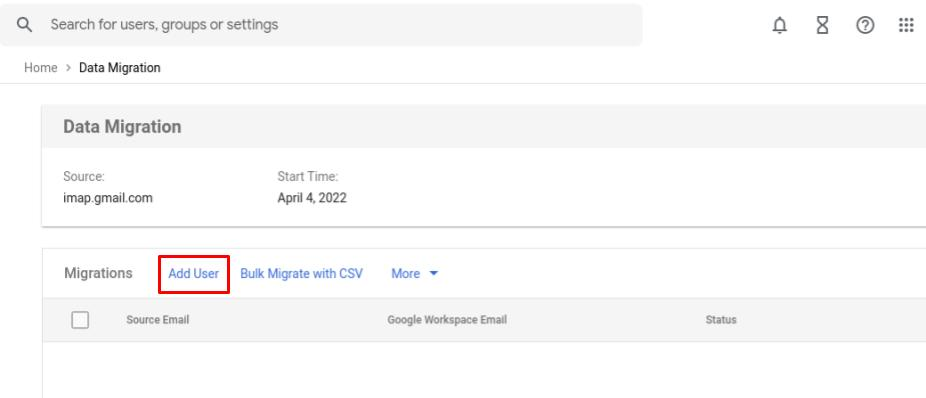
Task: Click the search magnifier icon
Action: [x=24, y=25]
